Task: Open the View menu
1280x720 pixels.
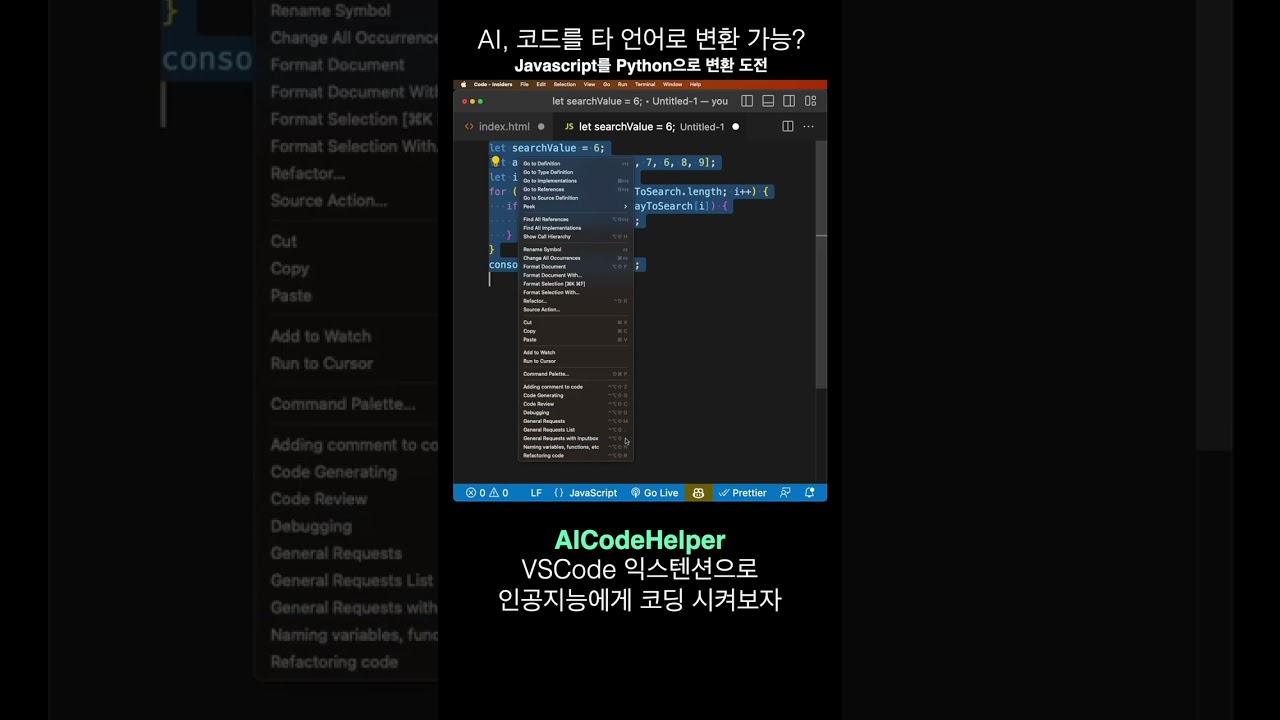Action: pyautogui.click(x=589, y=84)
